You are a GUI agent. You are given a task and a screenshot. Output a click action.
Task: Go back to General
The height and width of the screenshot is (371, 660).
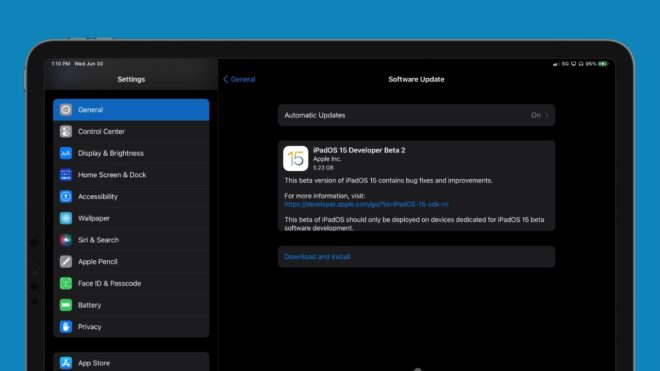(x=239, y=79)
